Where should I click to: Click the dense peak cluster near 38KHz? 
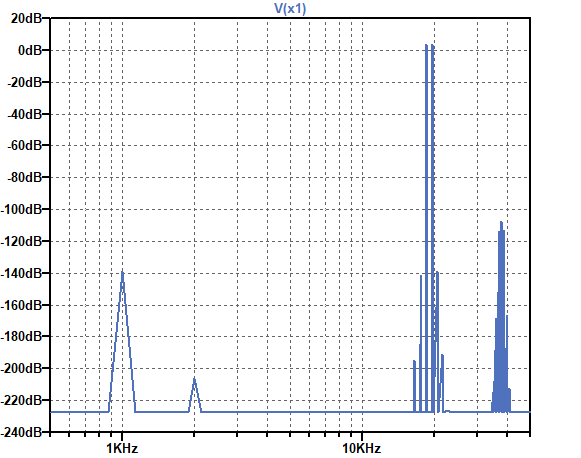click(501, 316)
